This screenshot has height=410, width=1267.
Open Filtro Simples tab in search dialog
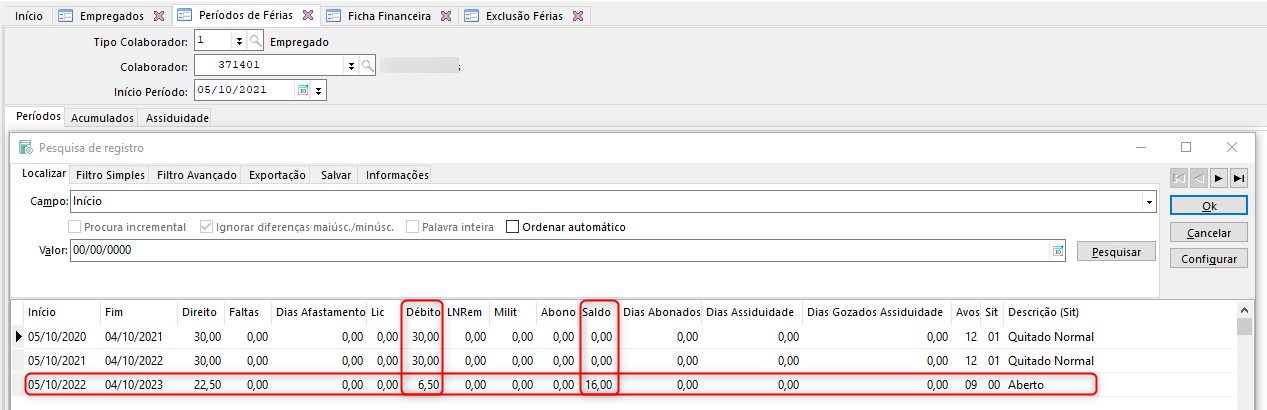[x=110, y=175]
